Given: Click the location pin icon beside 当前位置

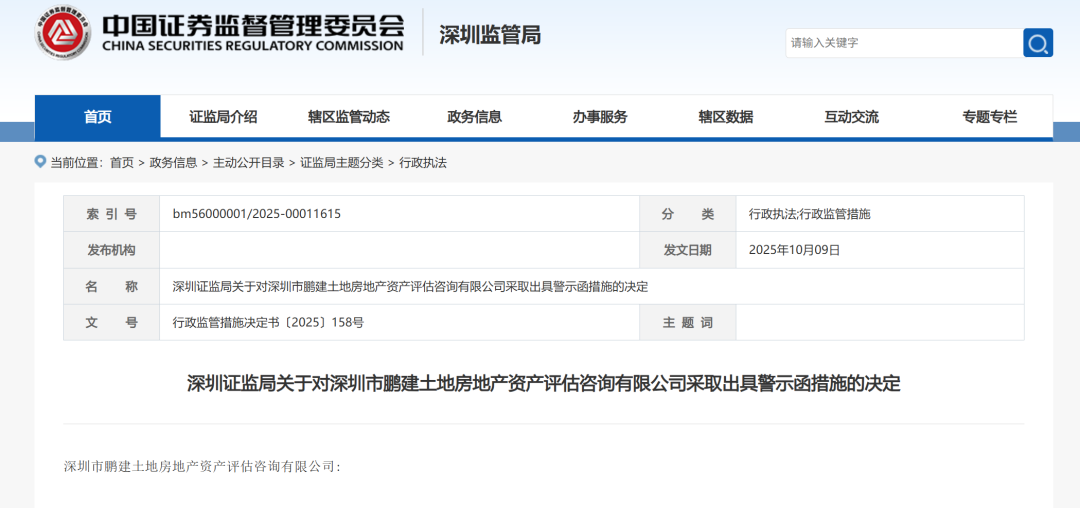Looking at the screenshot, I should coord(41,162).
